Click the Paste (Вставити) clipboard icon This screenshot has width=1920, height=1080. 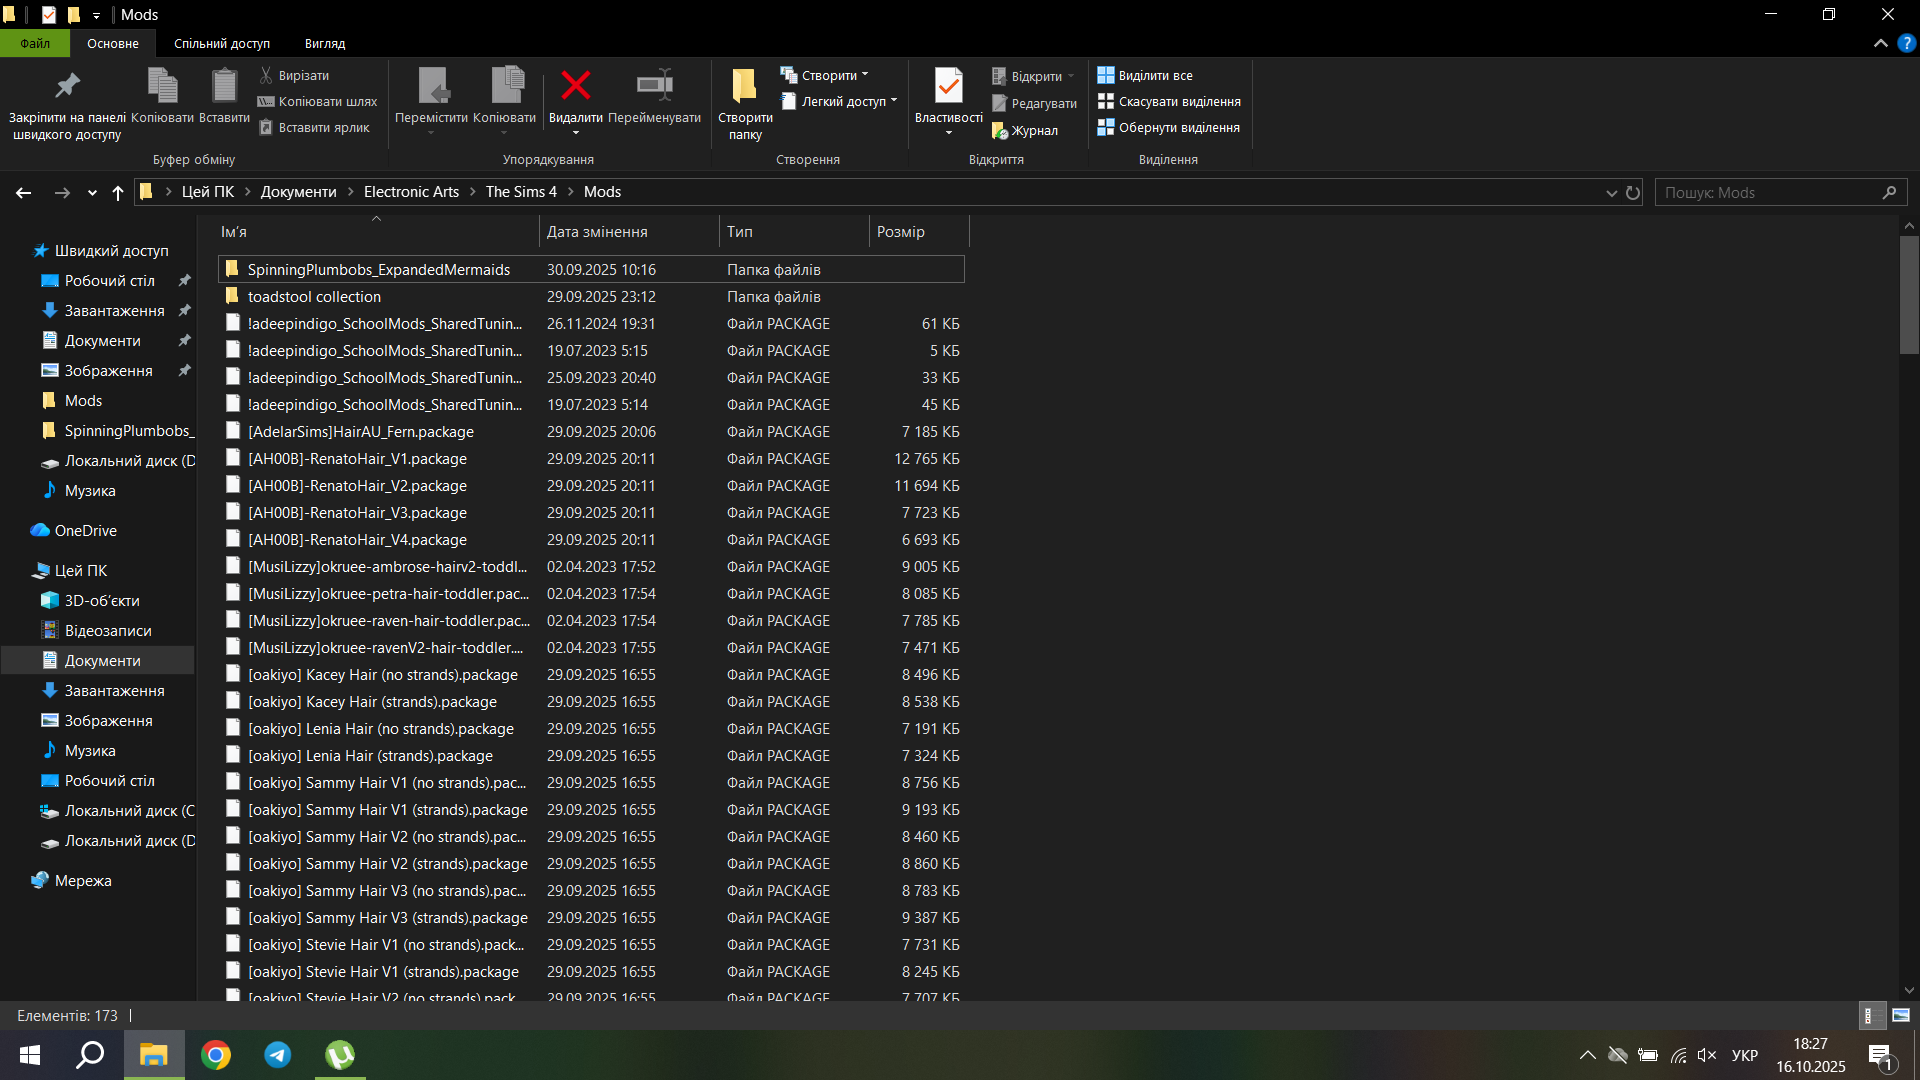[x=224, y=87]
